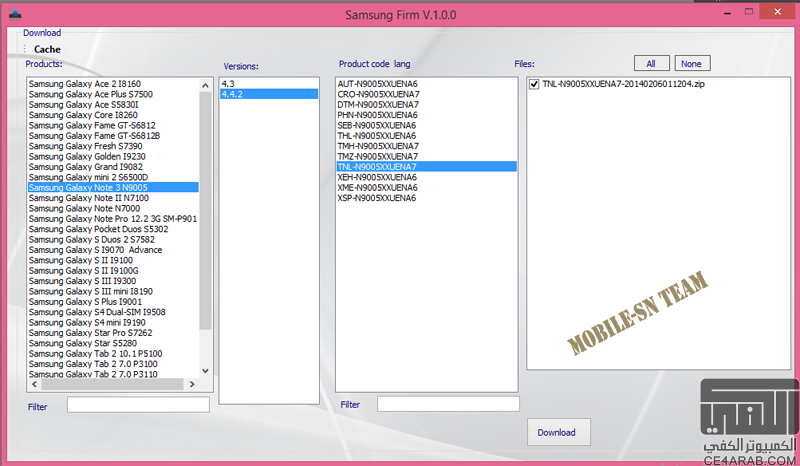This screenshot has width=800, height=466.
Task: Click the None files button
Action: click(x=691, y=64)
